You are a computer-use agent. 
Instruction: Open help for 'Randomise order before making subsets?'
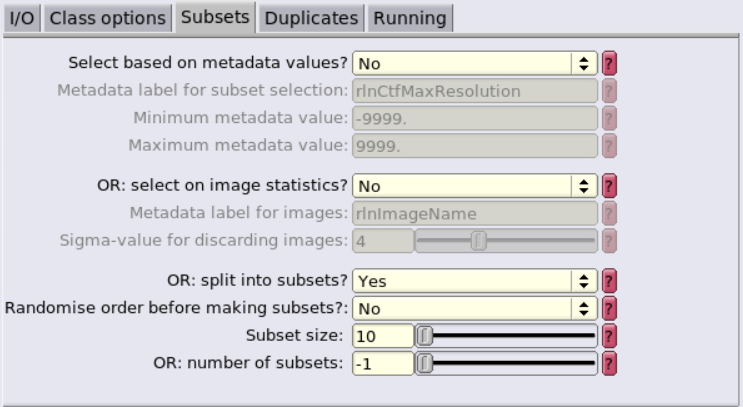[609, 308]
